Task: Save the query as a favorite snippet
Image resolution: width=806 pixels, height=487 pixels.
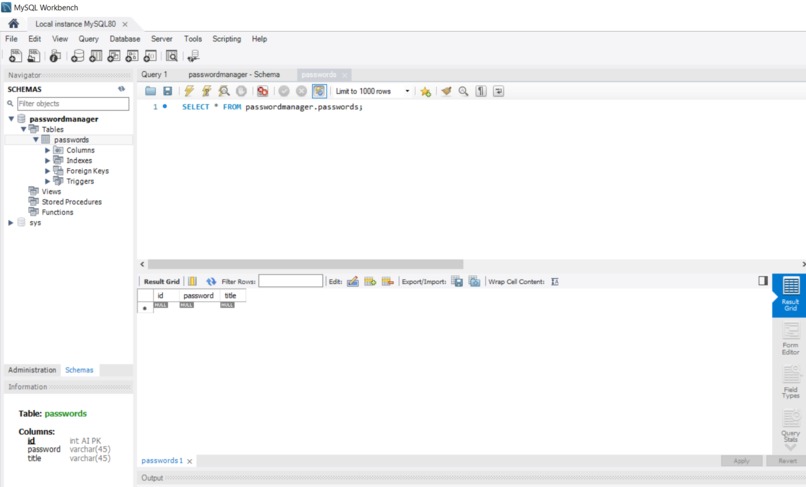Action: point(425,92)
